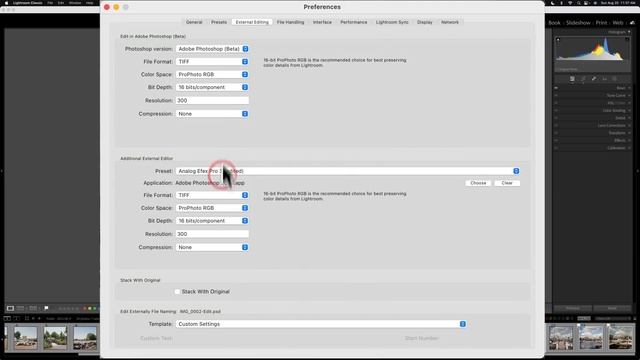The image size is (640, 360).
Task: Toggle the Color Grading panel switch
Action: [x=556, y=110]
